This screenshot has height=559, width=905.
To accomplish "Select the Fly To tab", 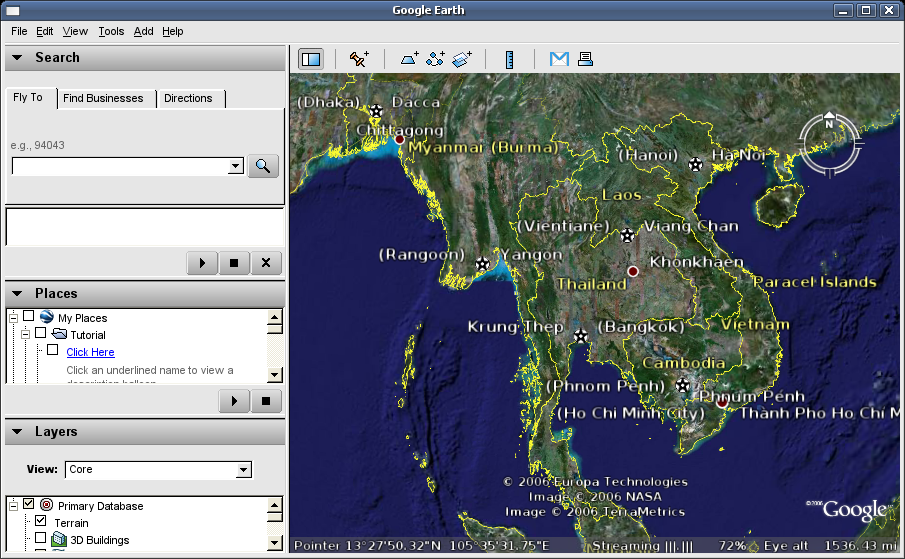I will 28,97.
